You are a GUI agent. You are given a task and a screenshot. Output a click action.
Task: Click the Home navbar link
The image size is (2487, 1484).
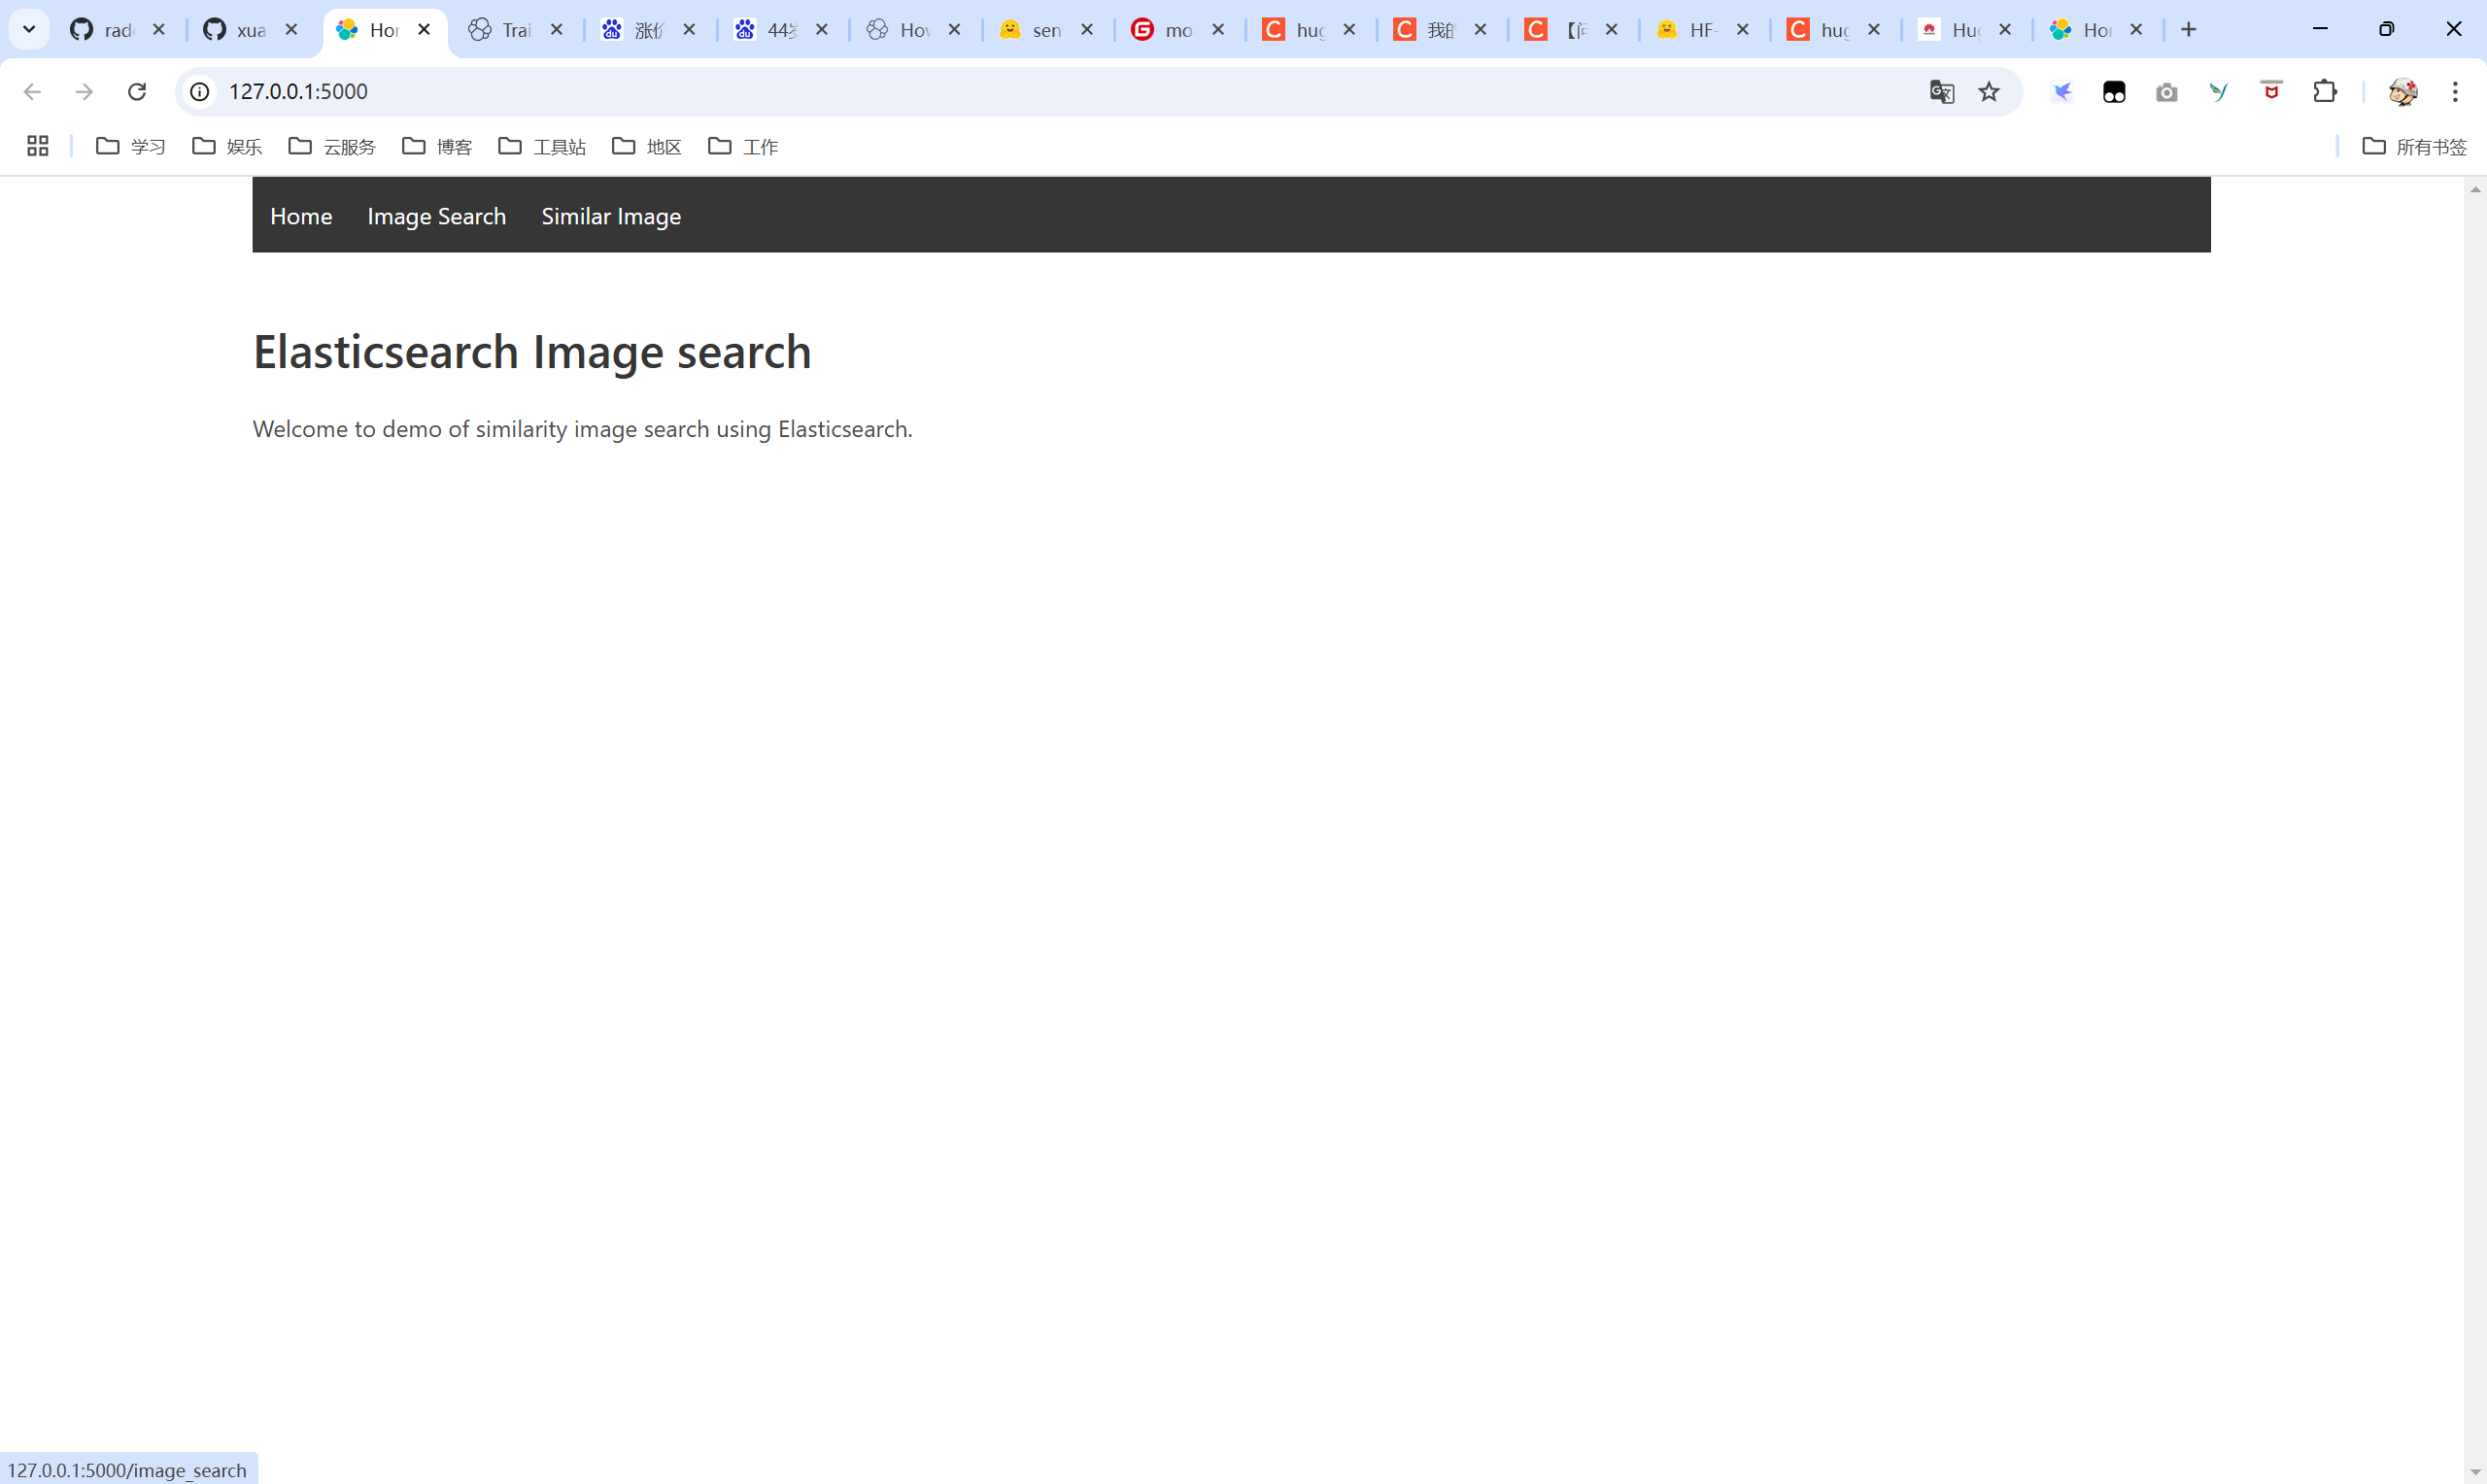(301, 216)
